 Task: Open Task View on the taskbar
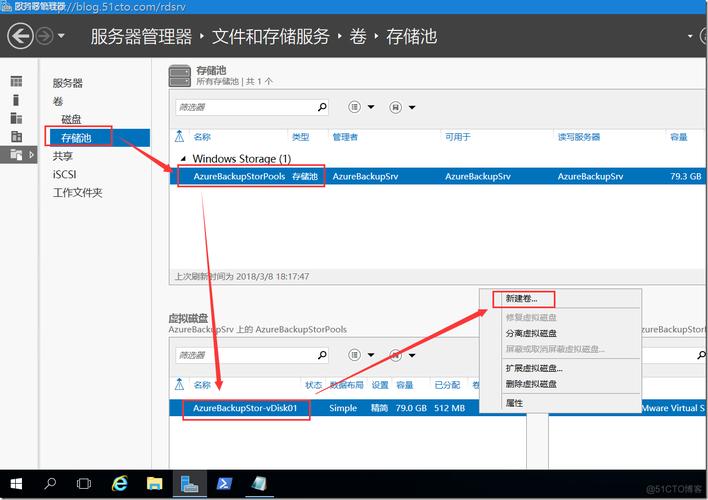84,484
